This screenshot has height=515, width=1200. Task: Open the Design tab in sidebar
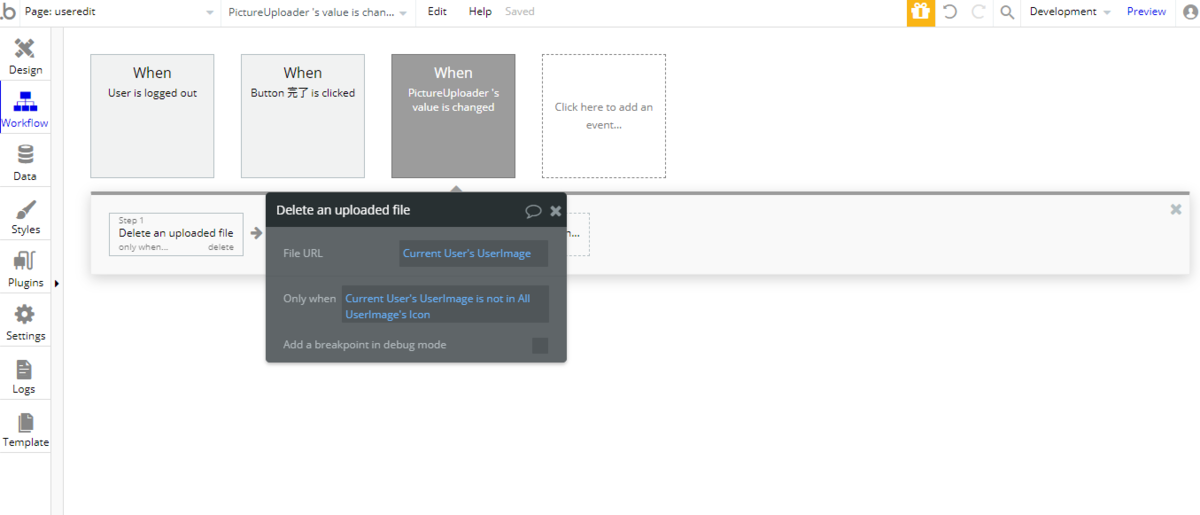[25, 56]
